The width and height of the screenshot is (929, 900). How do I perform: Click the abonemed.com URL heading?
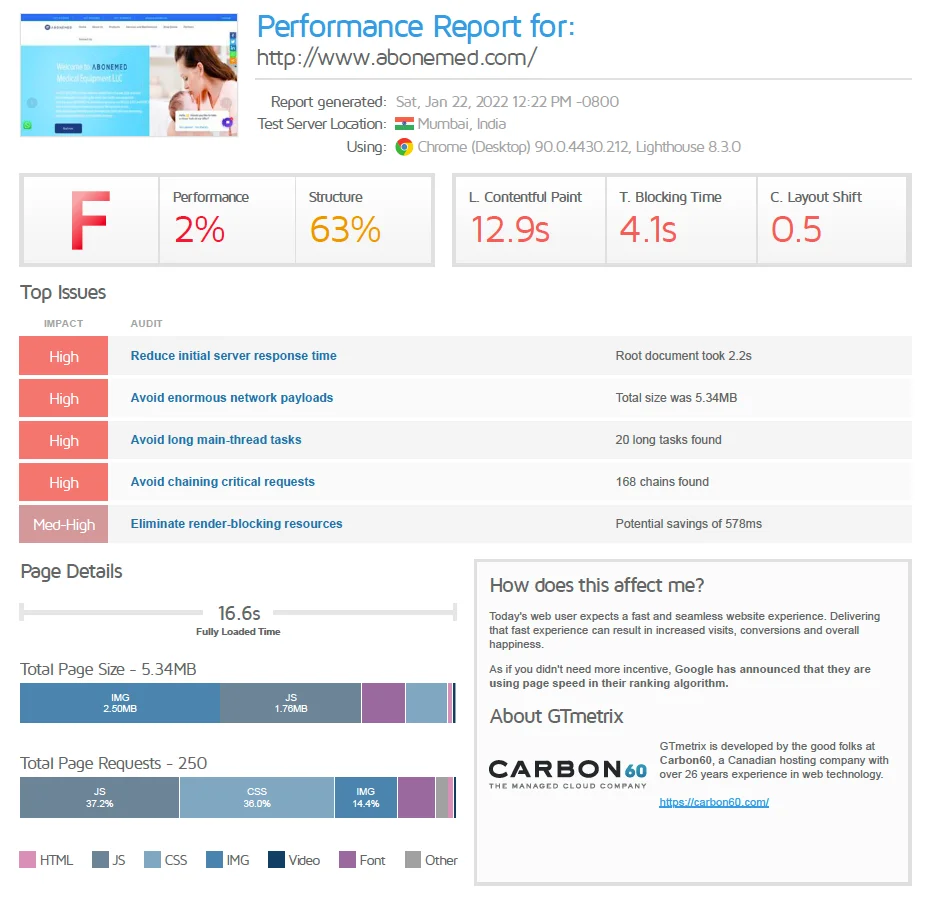pos(396,58)
